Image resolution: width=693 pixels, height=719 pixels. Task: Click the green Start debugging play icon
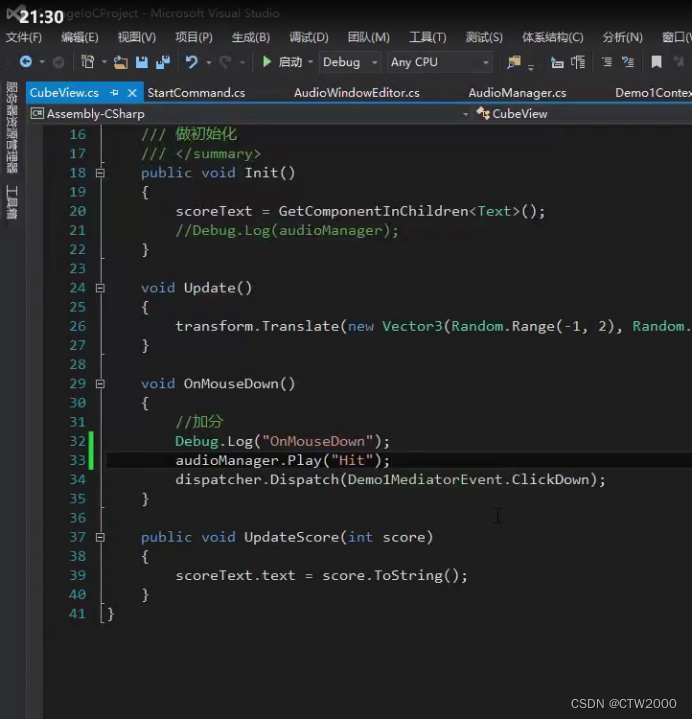[266, 61]
